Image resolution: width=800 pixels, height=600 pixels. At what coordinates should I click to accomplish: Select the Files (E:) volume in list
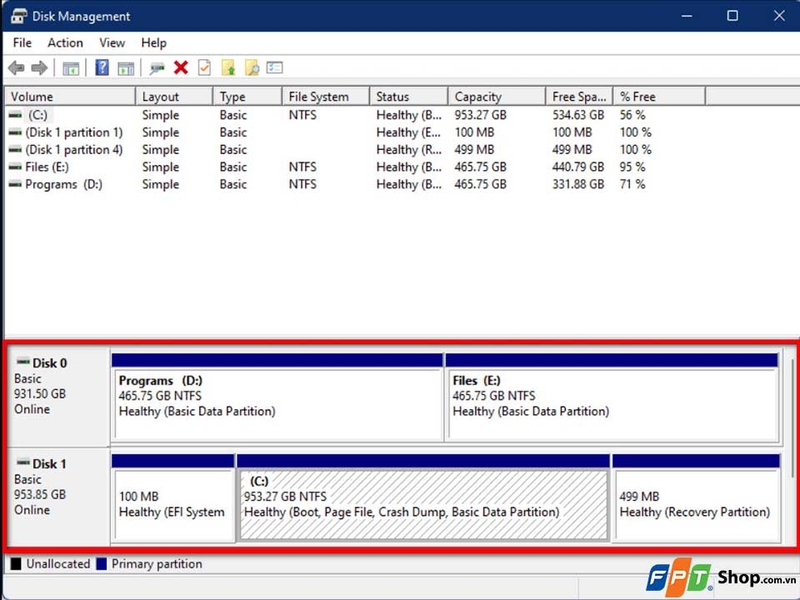coord(46,167)
